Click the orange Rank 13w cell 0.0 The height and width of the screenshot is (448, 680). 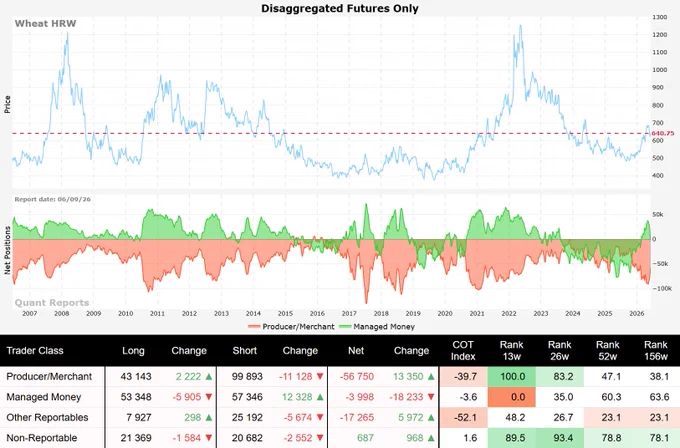coord(512,397)
